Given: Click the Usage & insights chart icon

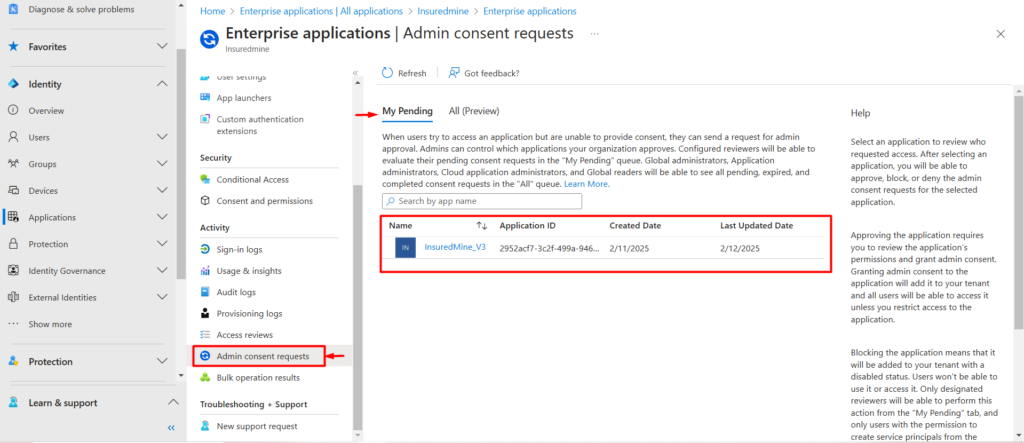Looking at the screenshot, I should tap(205, 271).
